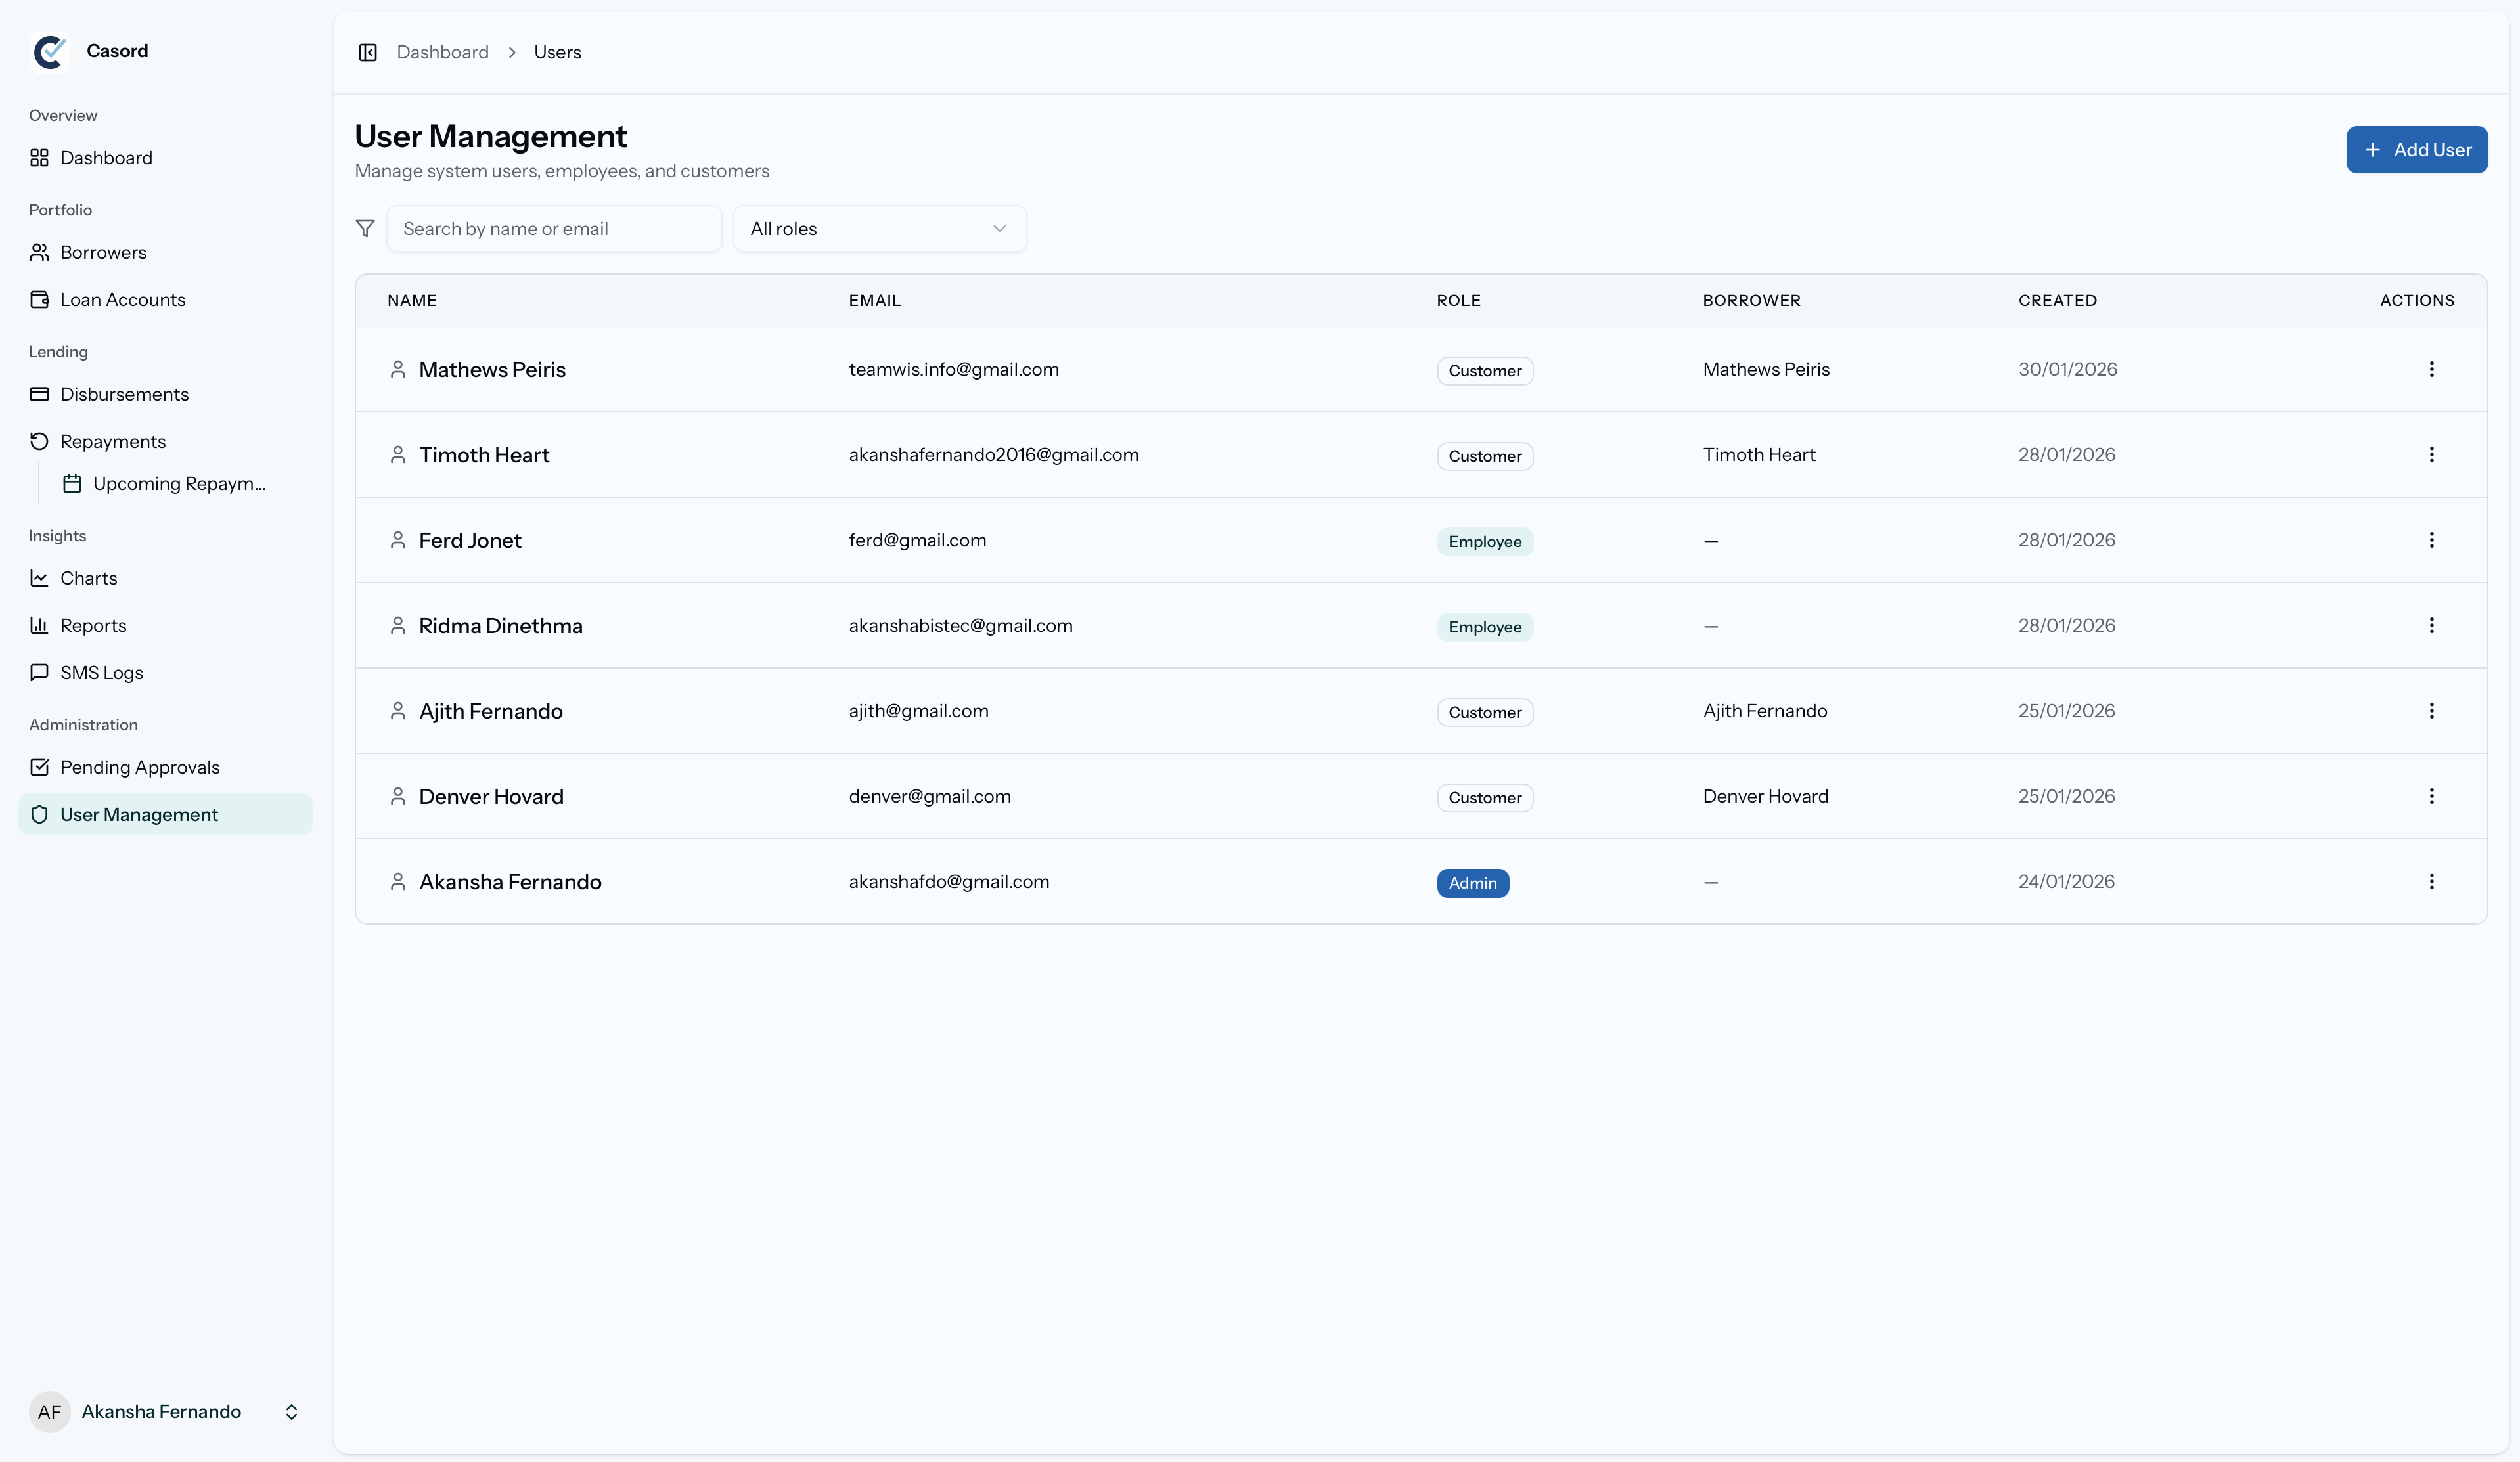The height and width of the screenshot is (1462, 2520).
Task: Navigate to SMS Logs page
Action: 101,673
